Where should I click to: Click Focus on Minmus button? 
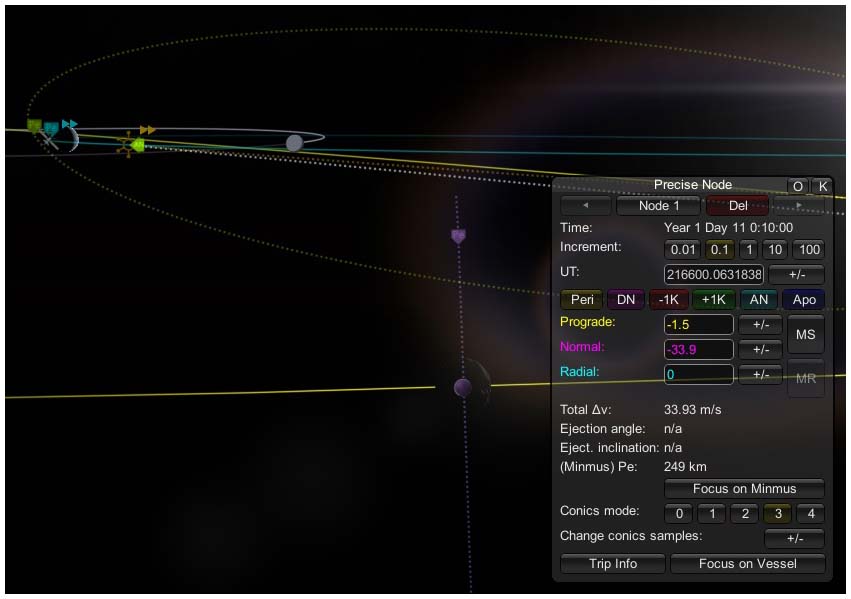click(x=744, y=488)
